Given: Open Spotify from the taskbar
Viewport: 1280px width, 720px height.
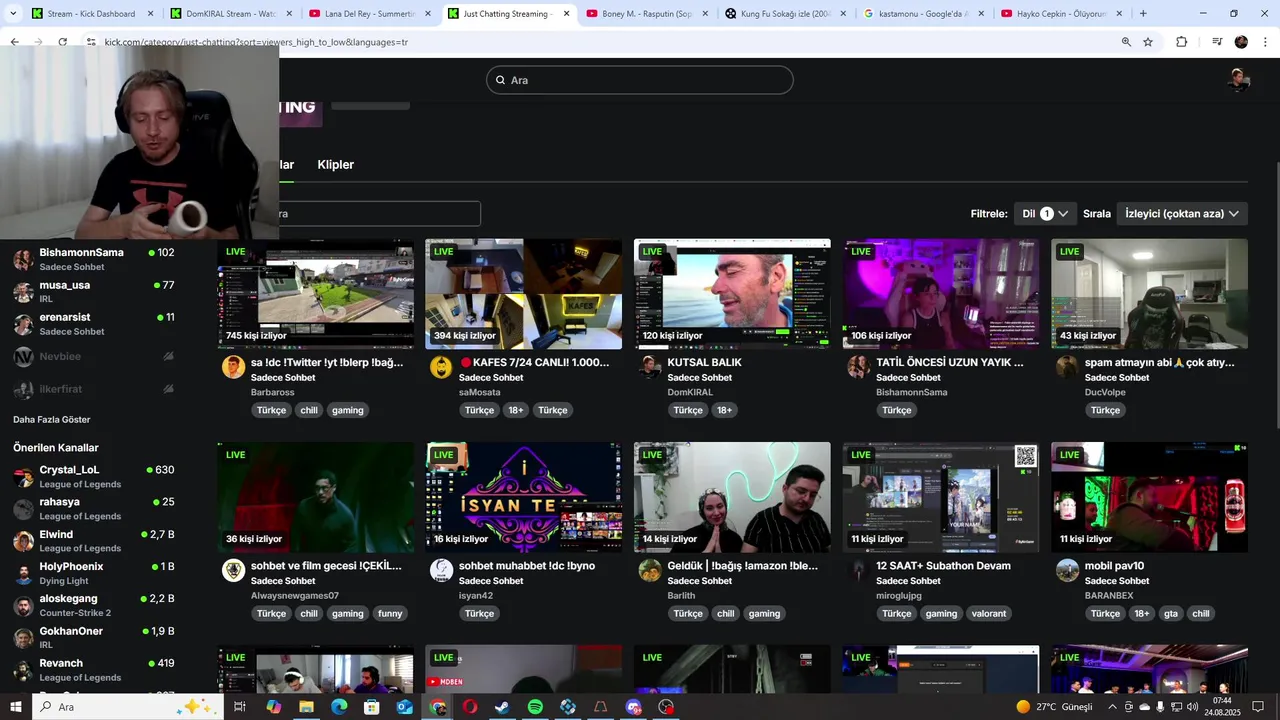Looking at the screenshot, I should [x=535, y=707].
